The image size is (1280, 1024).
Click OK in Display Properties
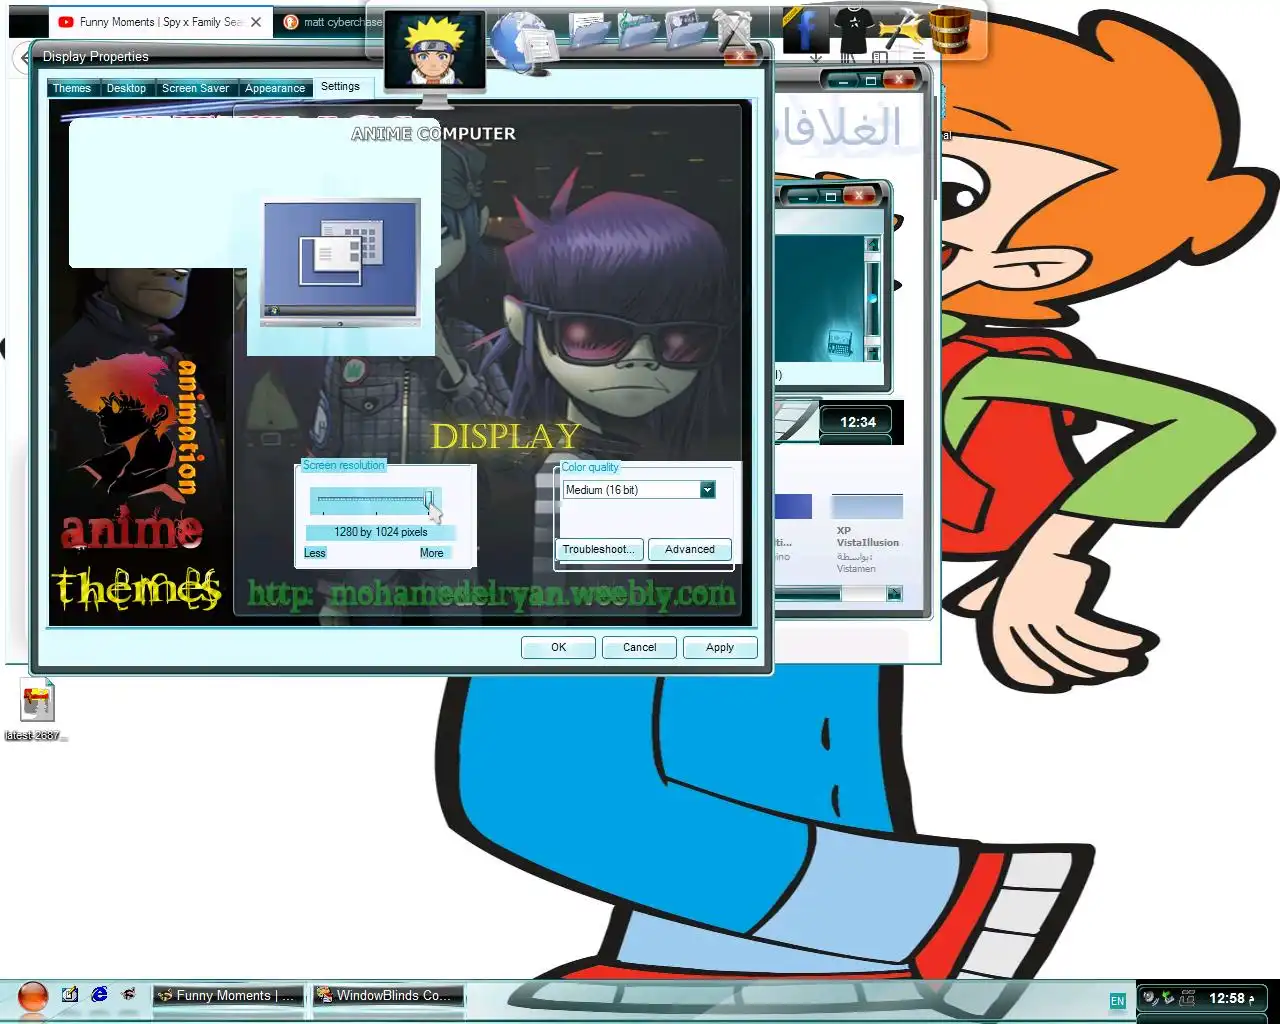click(559, 647)
